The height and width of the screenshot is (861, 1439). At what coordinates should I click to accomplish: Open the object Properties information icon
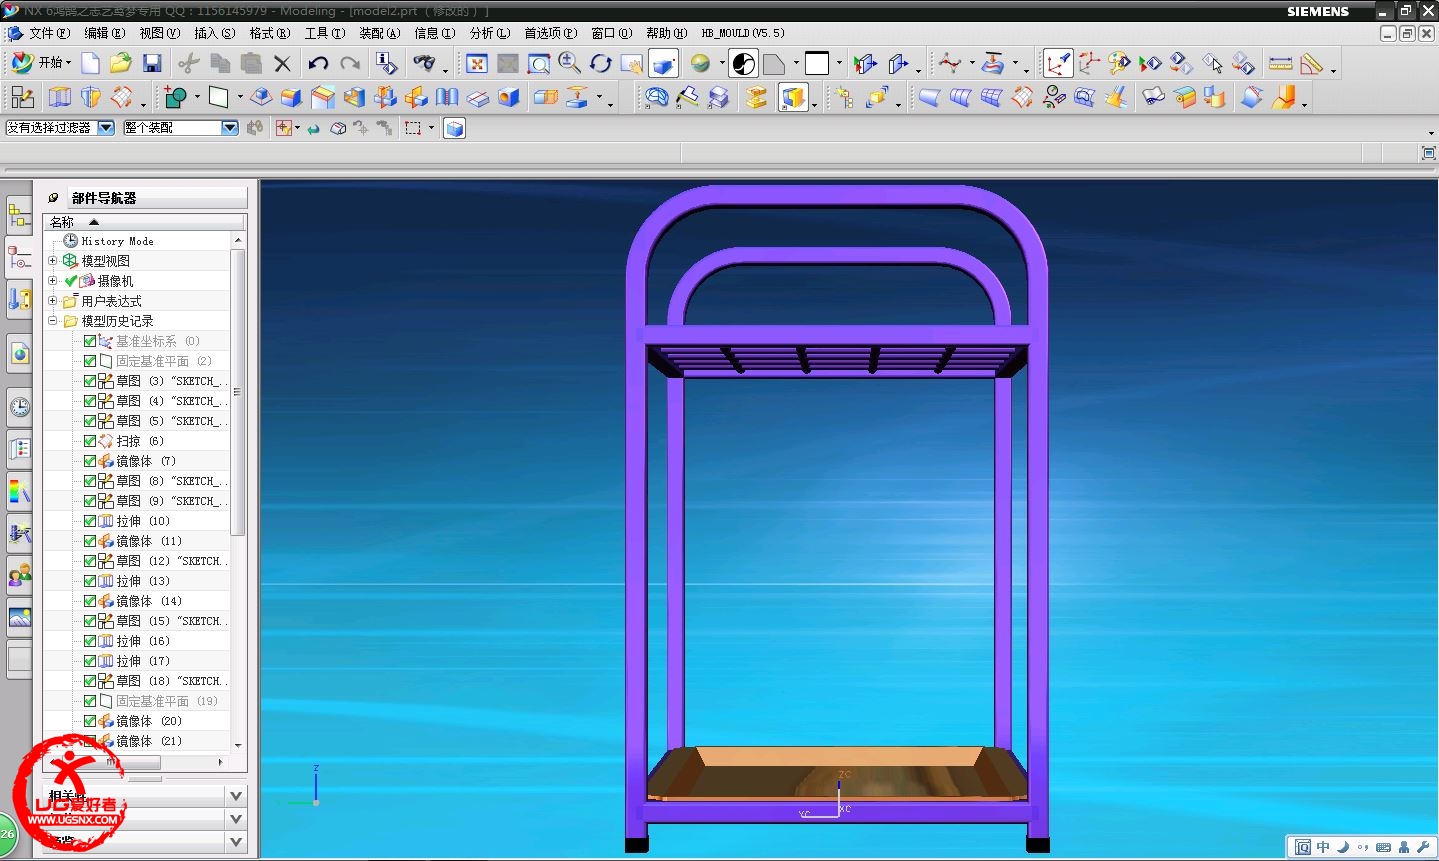(386, 64)
